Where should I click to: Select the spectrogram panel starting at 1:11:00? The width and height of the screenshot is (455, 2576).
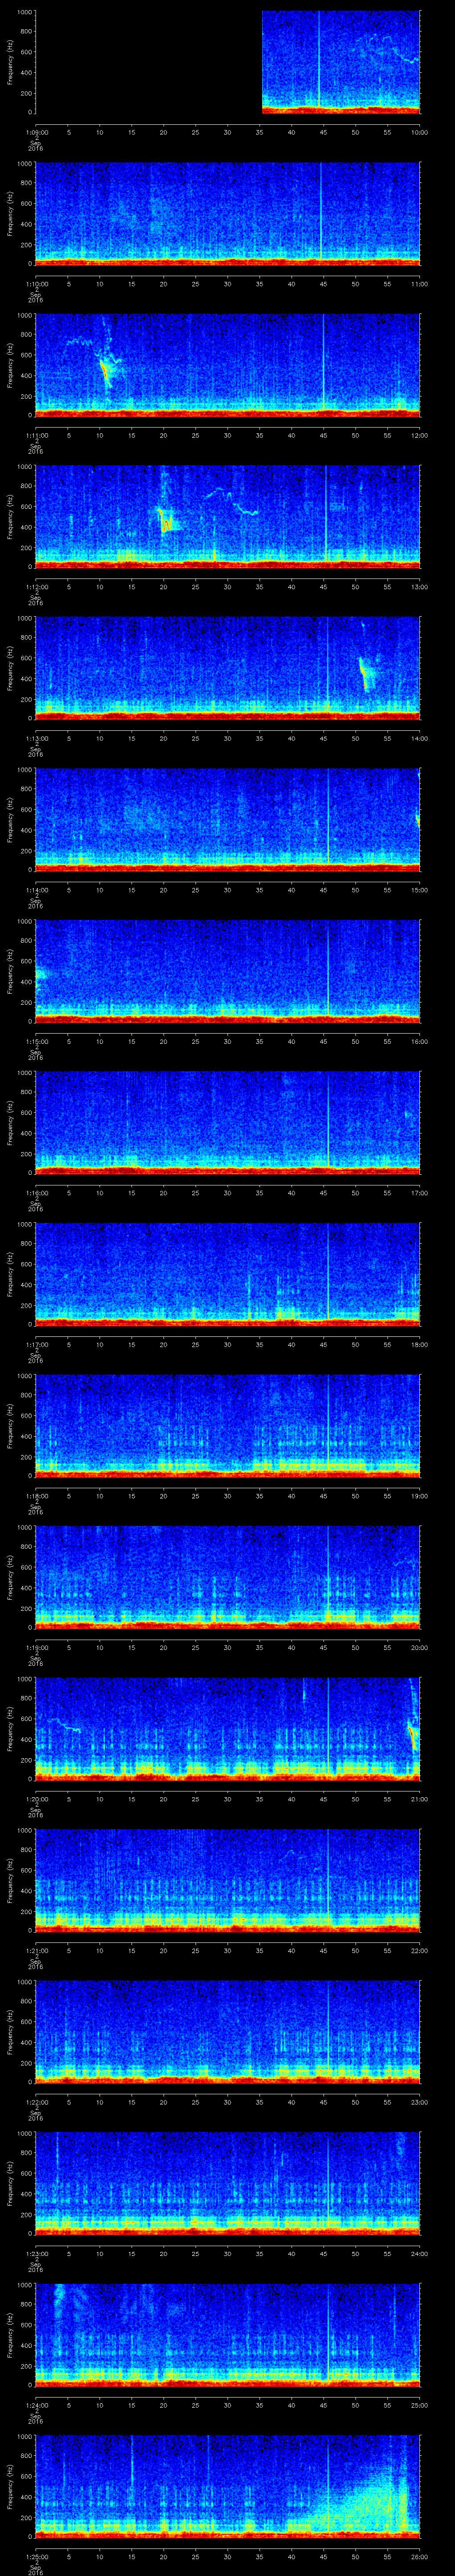pos(228,365)
